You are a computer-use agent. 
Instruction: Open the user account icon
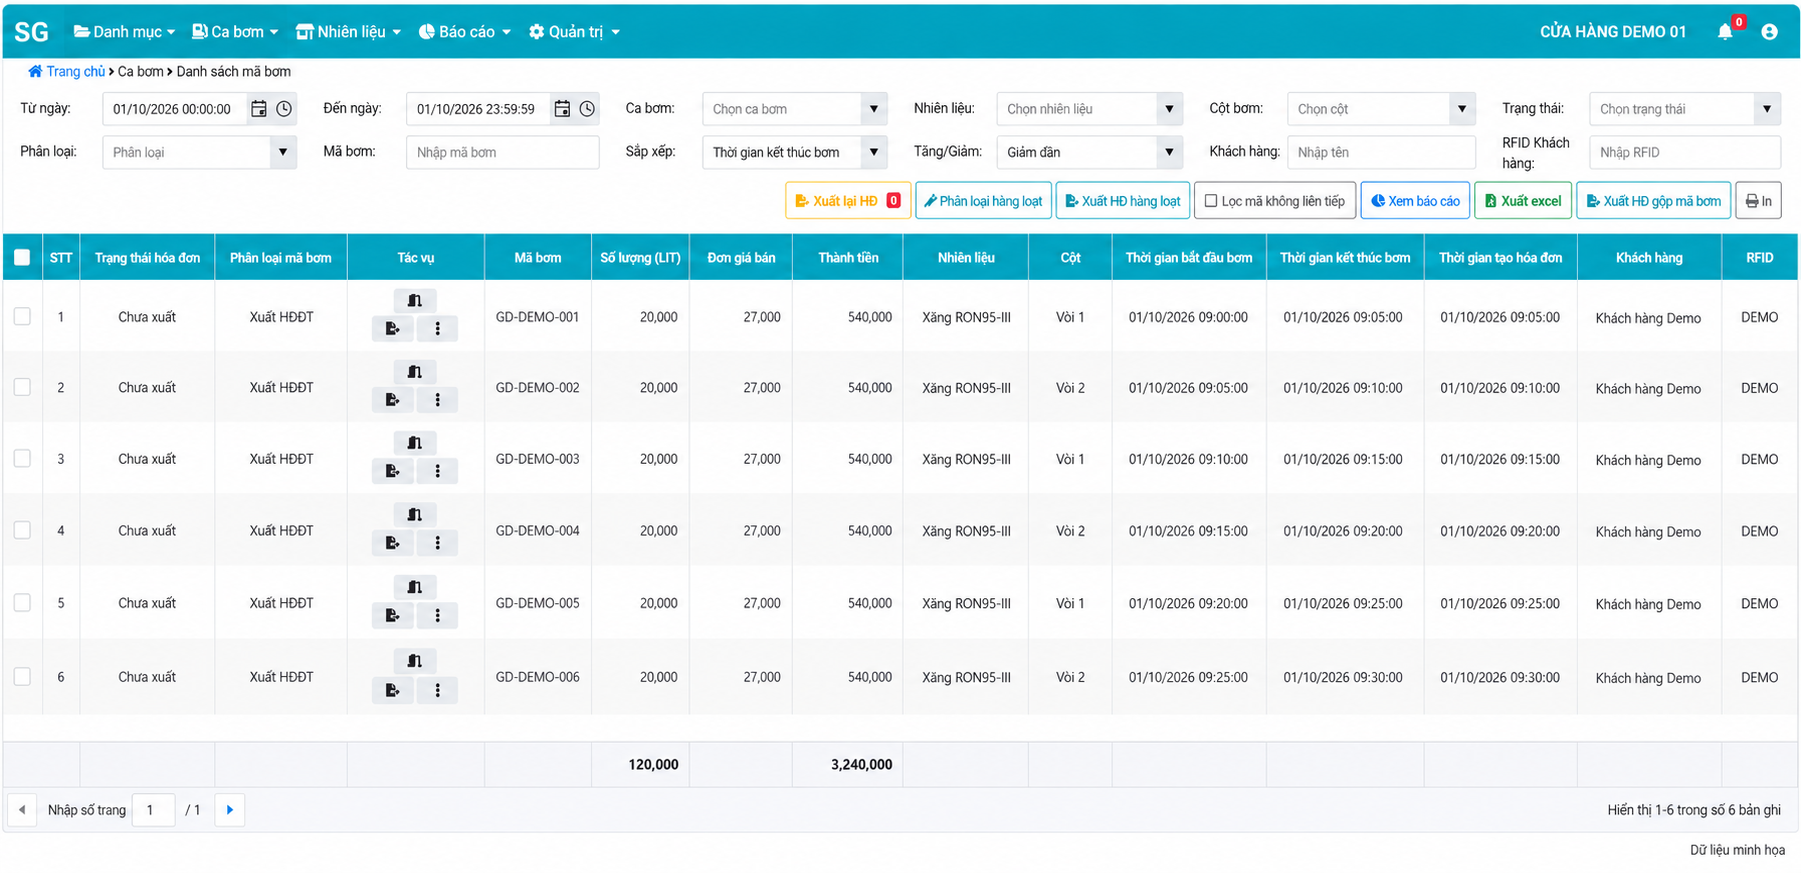[1769, 32]
